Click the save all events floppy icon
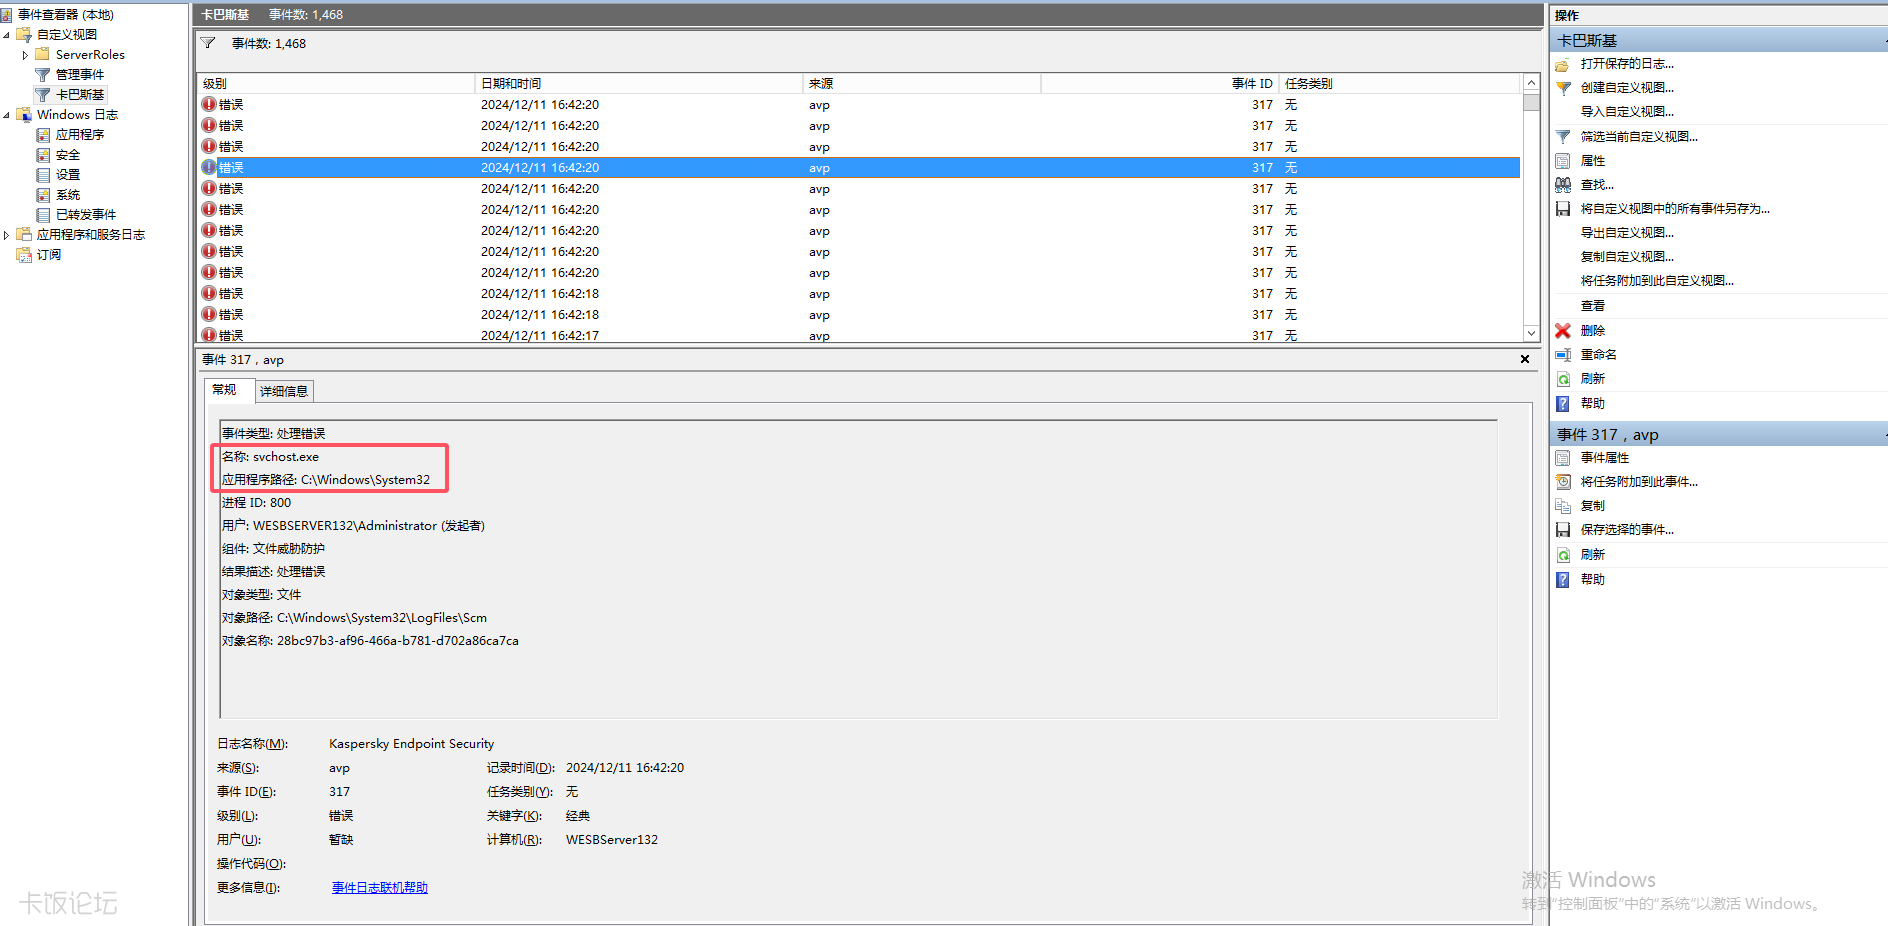Screen dimensions: 1888x926 click(1563, 209)
